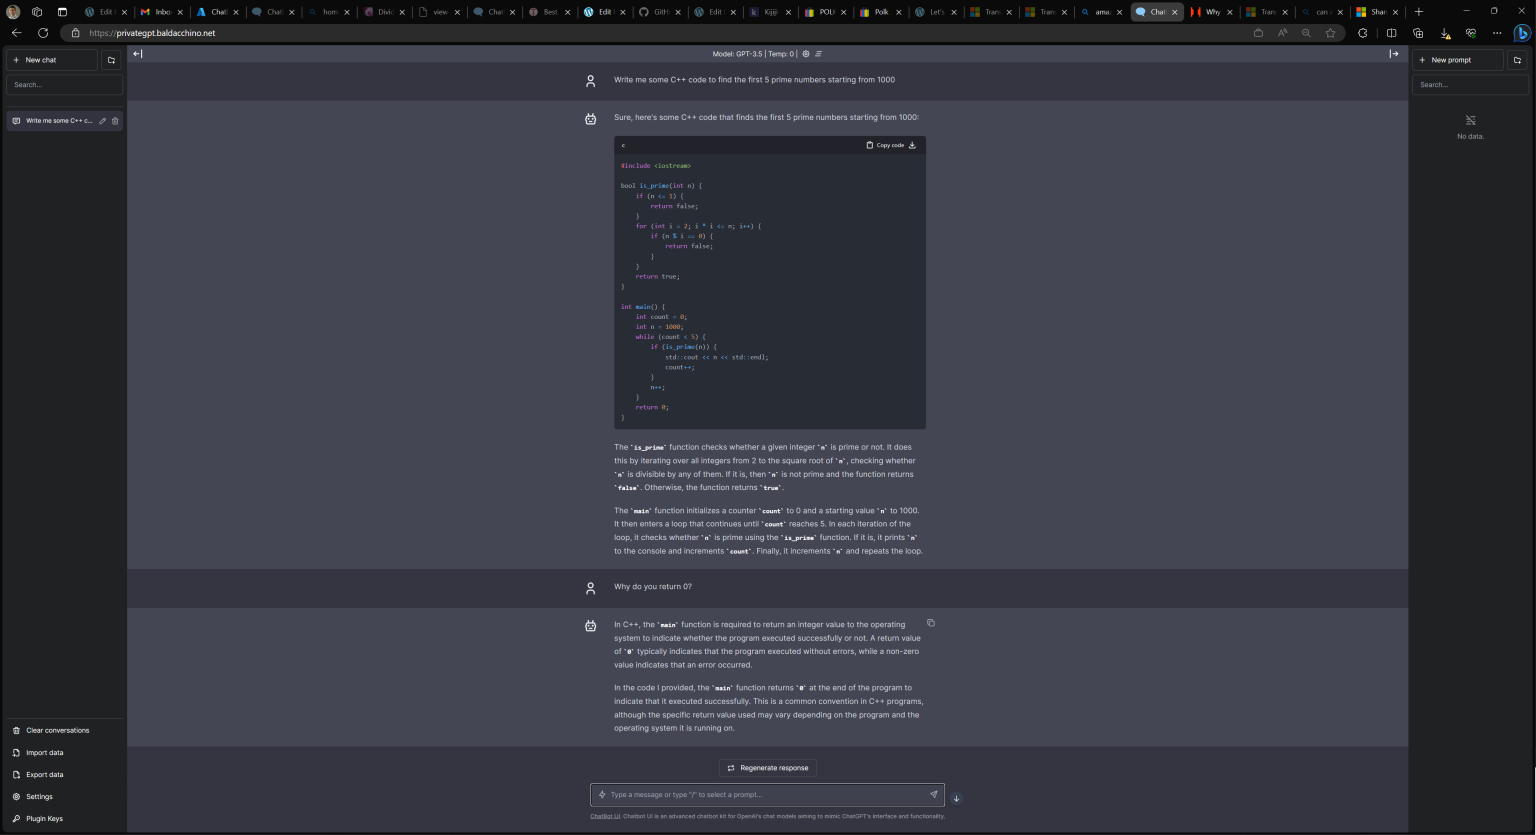
Task: Collapse the right prompts sidebar
Action: click(1394, 54)
